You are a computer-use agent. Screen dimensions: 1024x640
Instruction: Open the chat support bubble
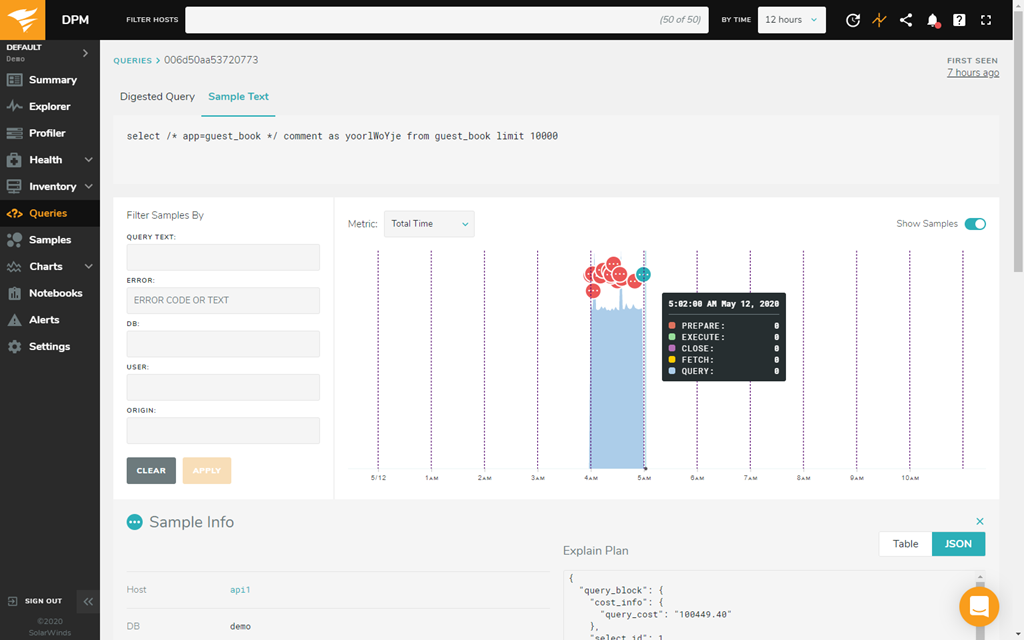pyautogui.click(x=979, y=606)
